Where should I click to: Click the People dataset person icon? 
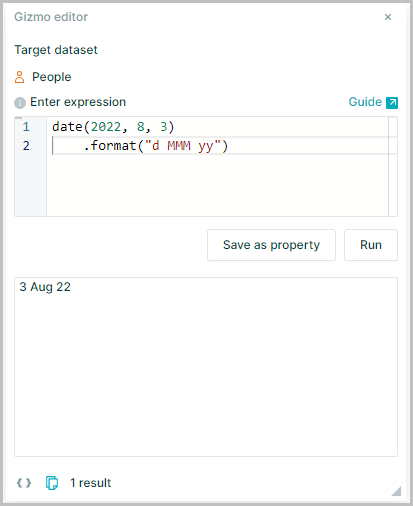pos(20,77)
